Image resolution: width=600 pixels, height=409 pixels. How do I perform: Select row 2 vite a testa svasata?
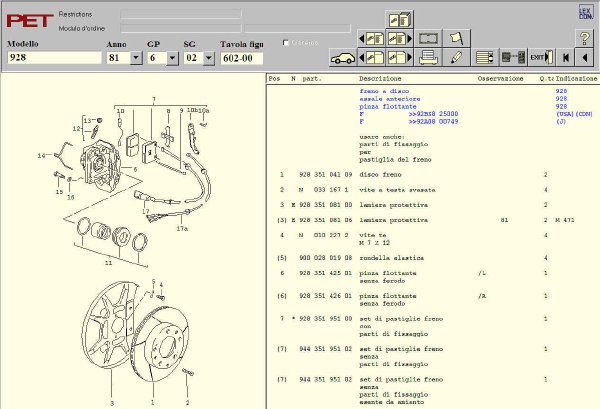coord(432,190)
